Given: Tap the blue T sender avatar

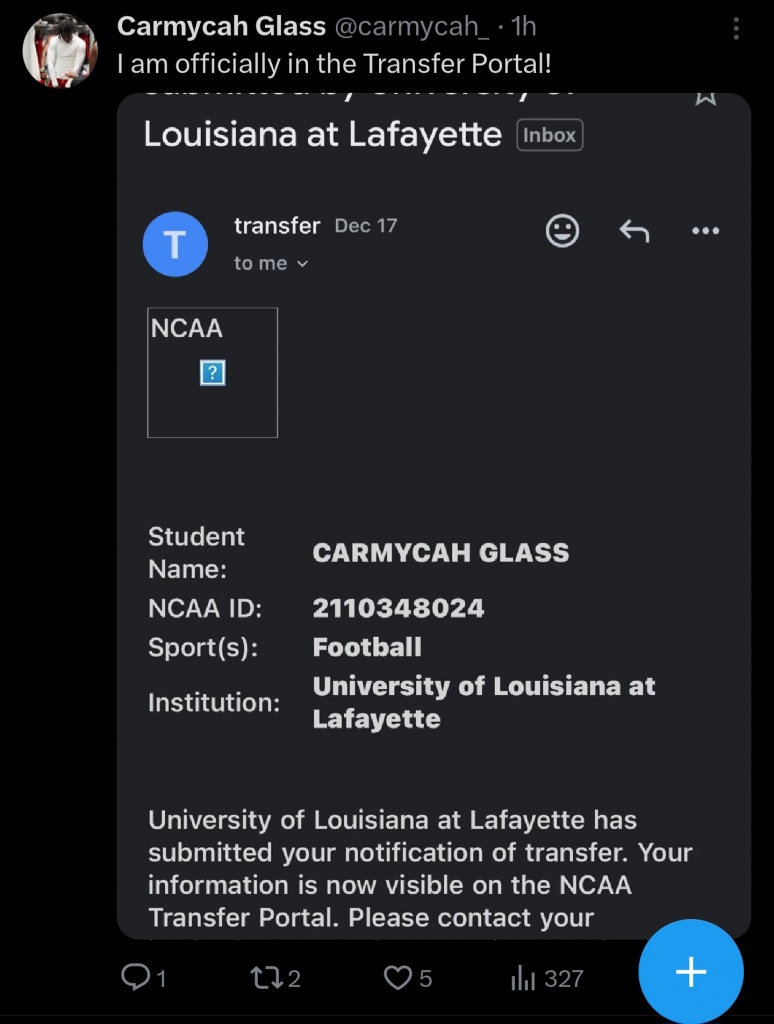Looking at the screenshot, I should coord(175,244).
